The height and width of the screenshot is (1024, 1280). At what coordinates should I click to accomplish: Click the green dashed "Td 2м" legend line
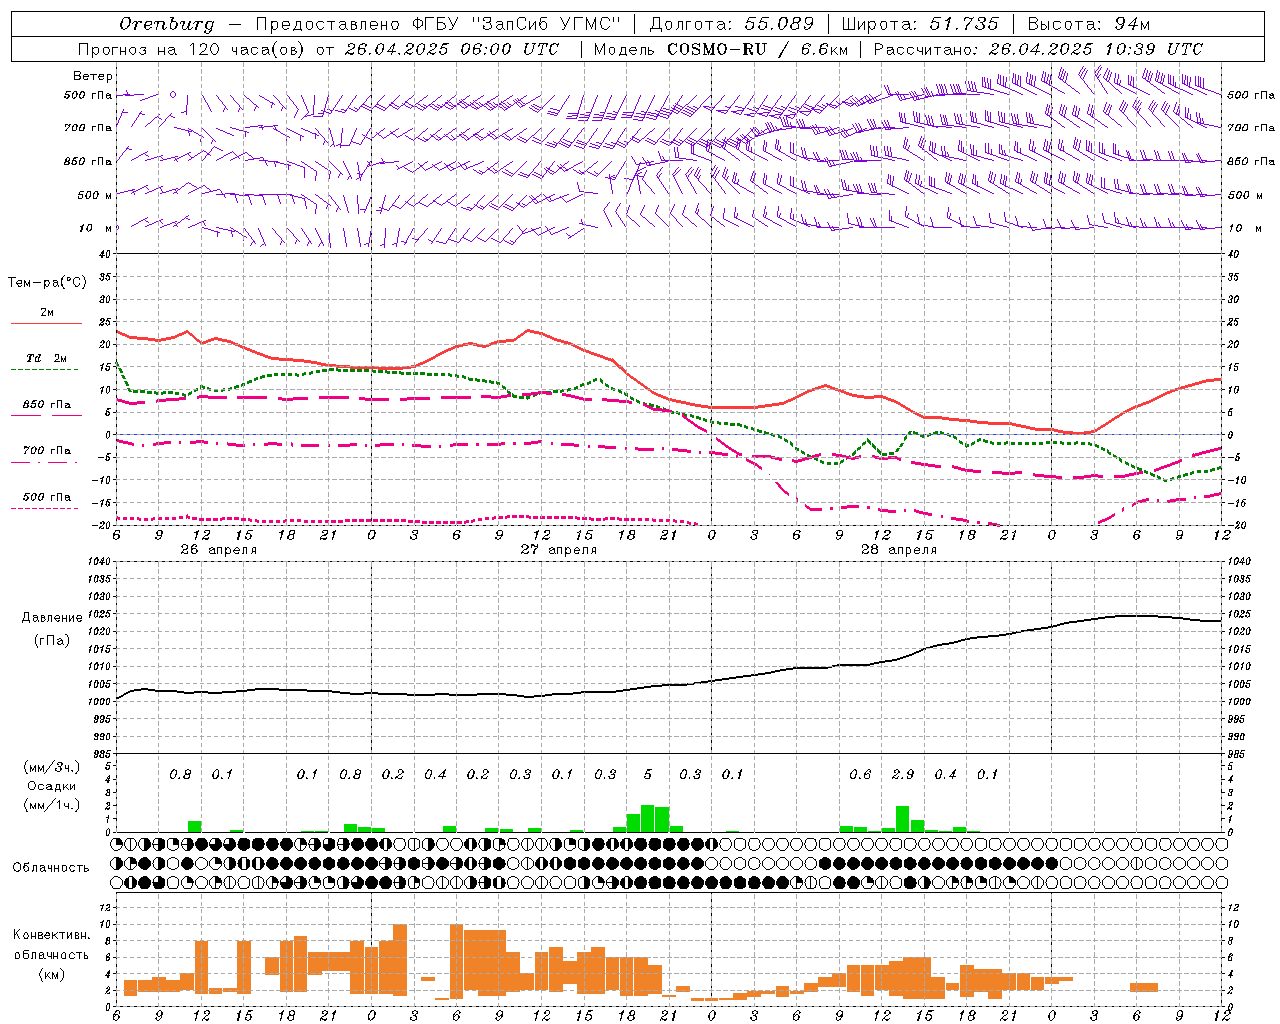coord(44,369)
